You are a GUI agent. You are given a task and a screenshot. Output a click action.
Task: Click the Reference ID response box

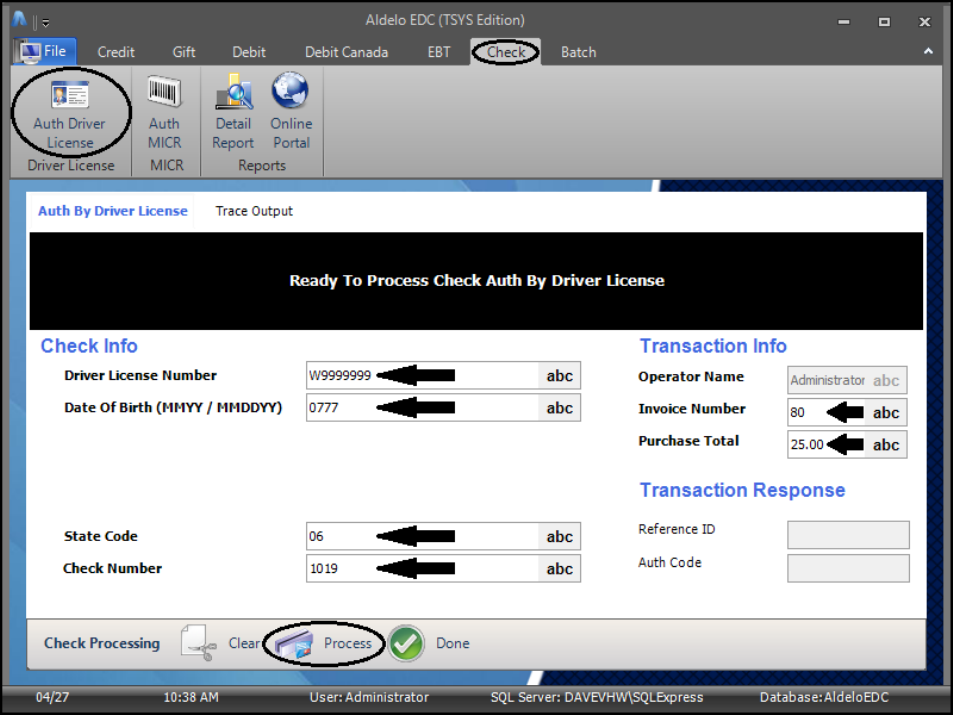[848, 535]
